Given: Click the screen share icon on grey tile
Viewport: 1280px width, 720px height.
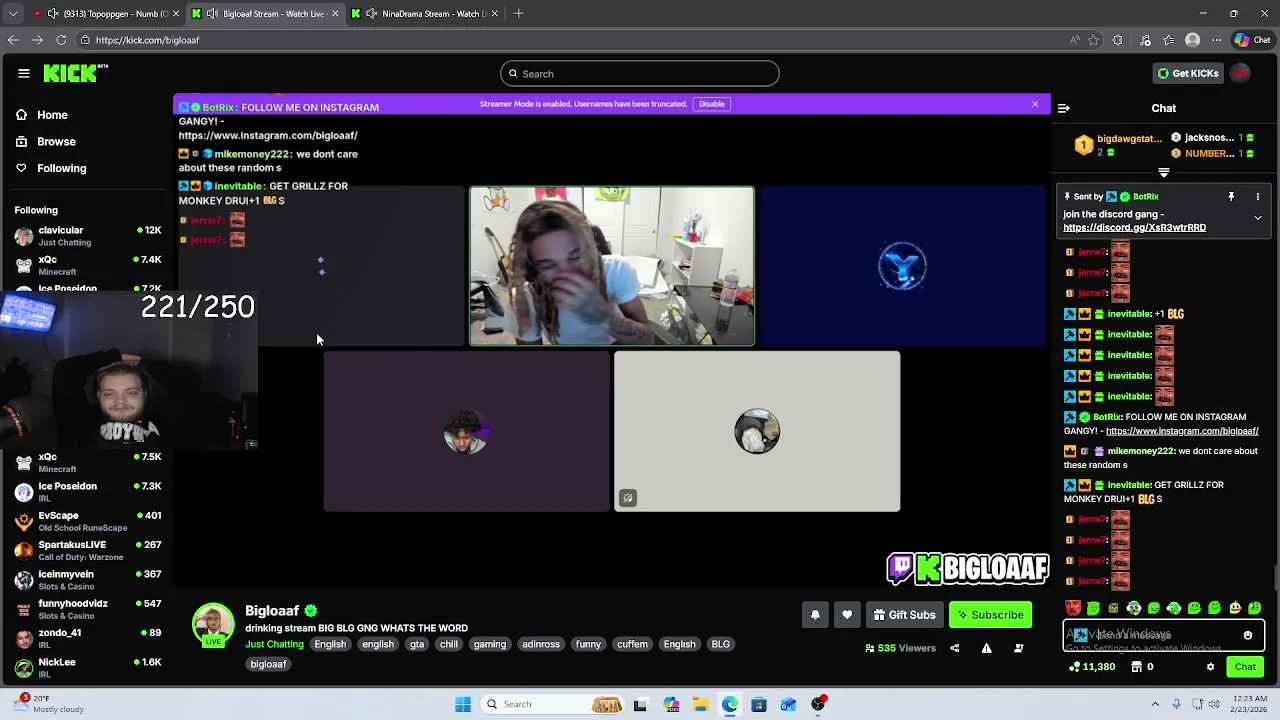Looking at the screenshot, I should pos(627,498).
